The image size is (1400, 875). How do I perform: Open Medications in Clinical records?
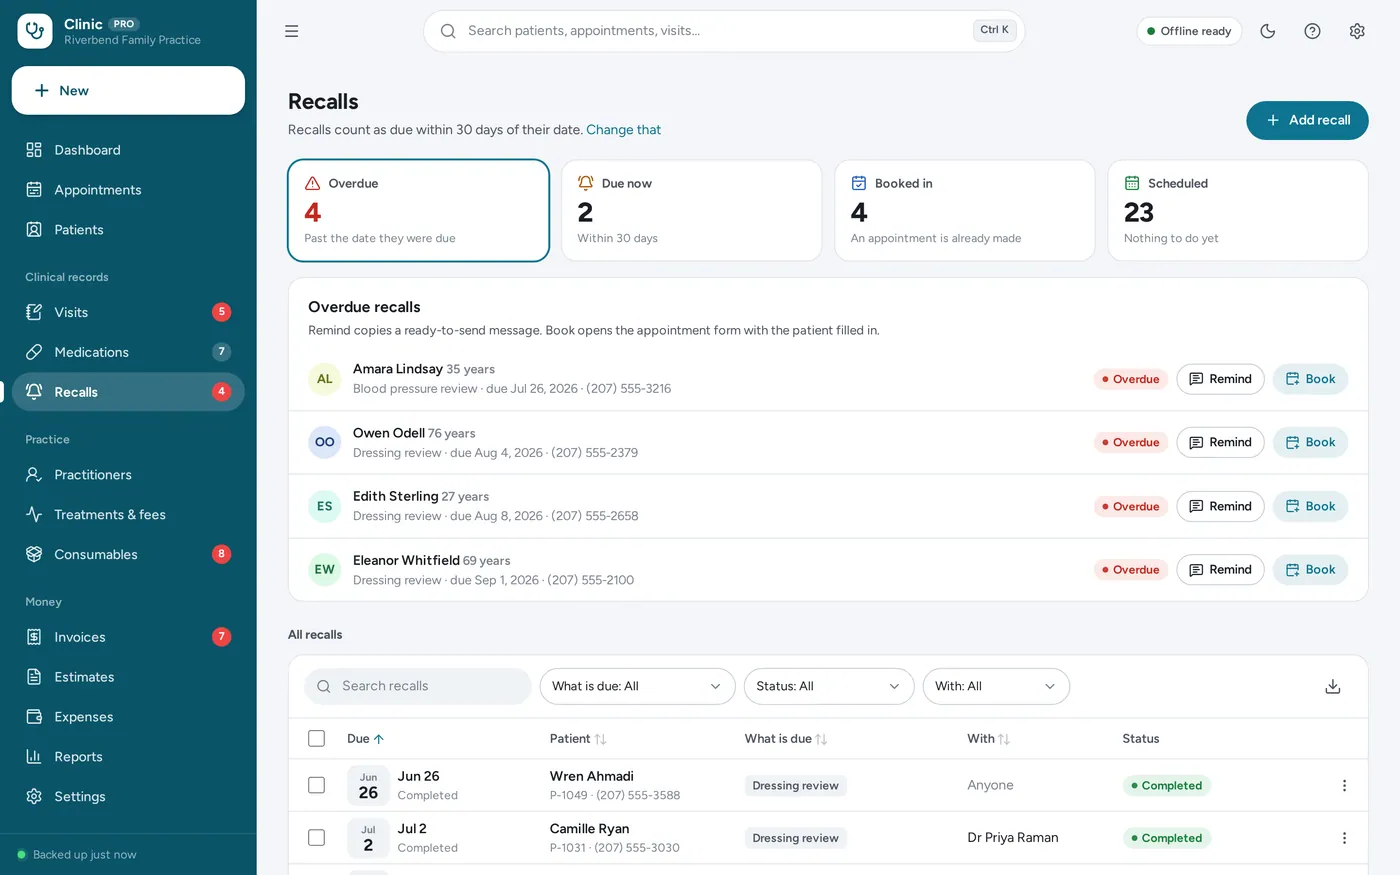(128, 352)
